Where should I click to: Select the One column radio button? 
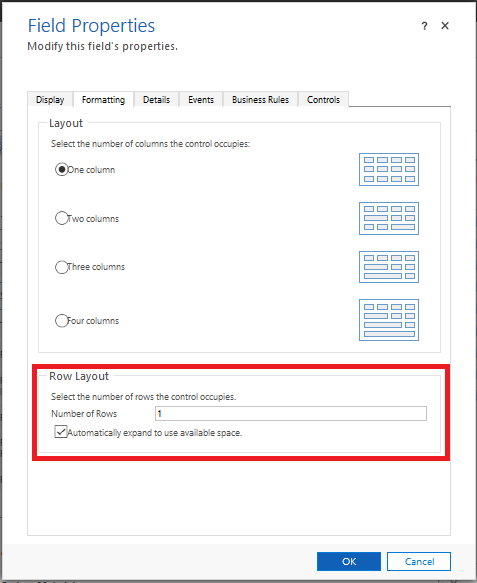61,170
